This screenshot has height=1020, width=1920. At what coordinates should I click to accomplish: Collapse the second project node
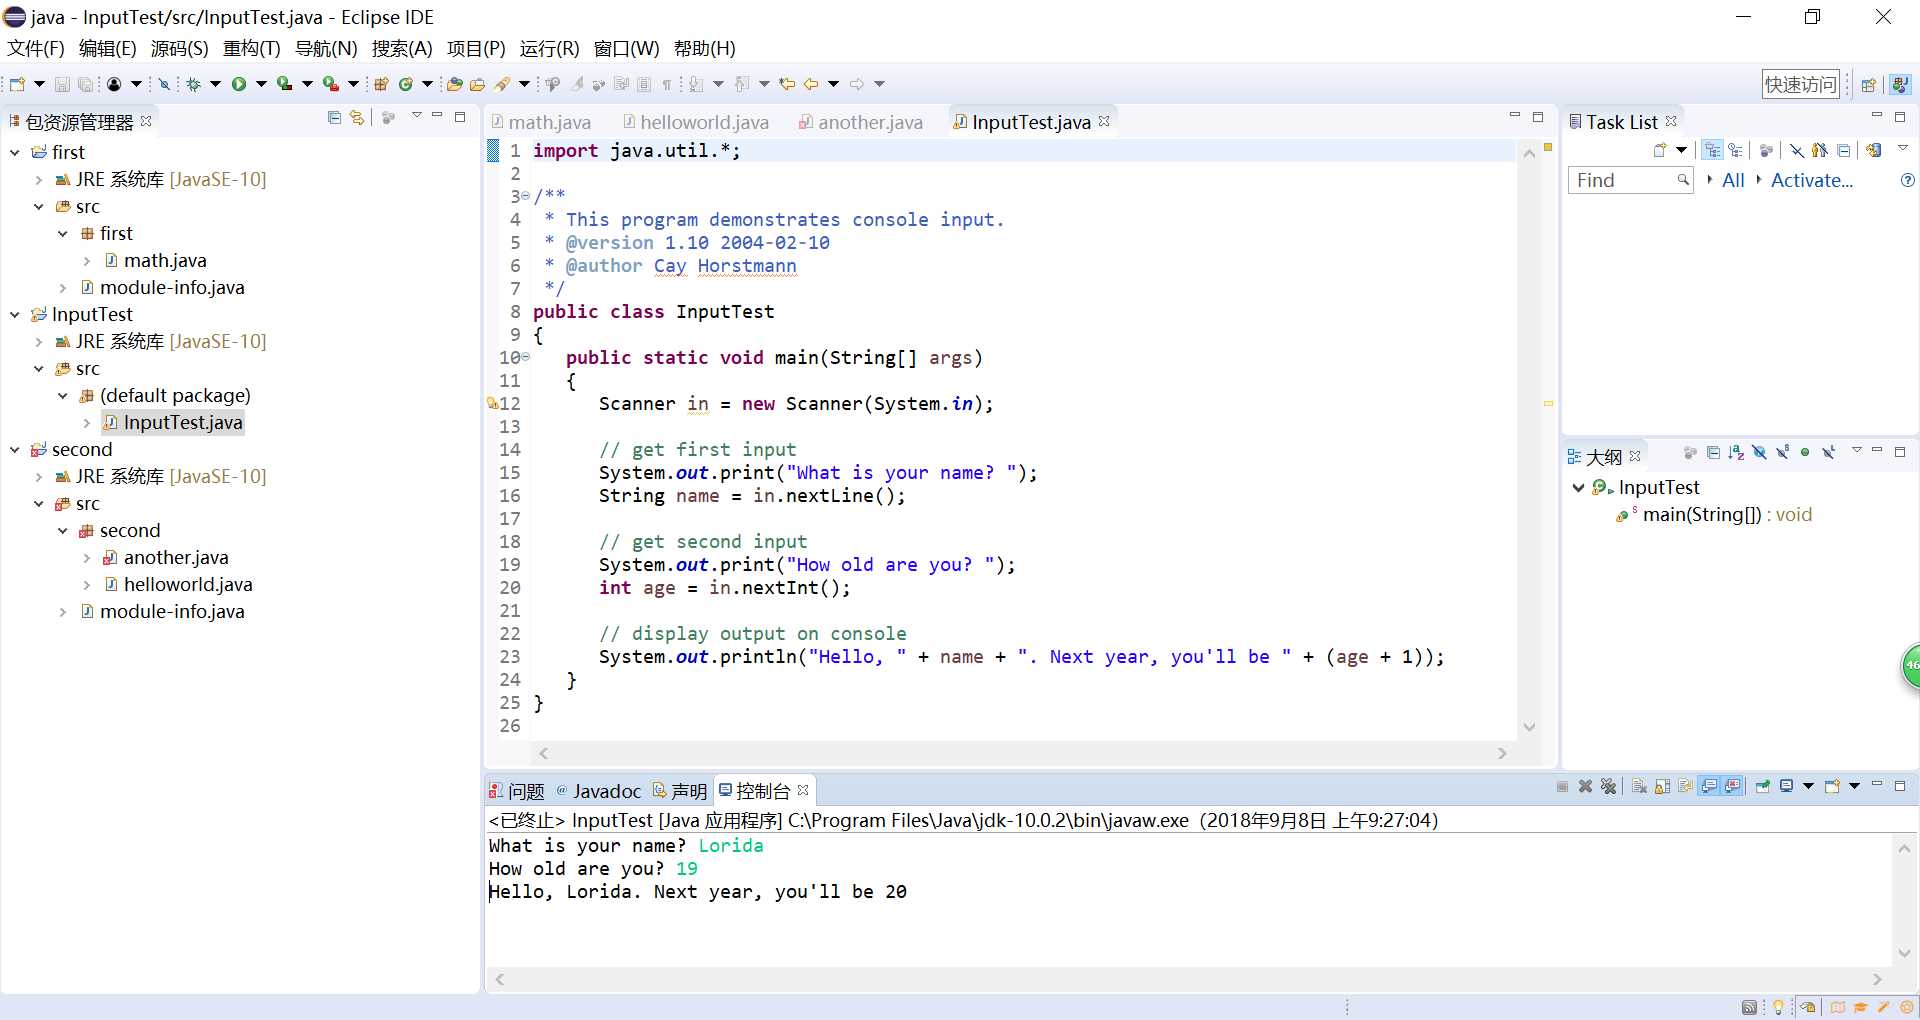coord(15,450)
